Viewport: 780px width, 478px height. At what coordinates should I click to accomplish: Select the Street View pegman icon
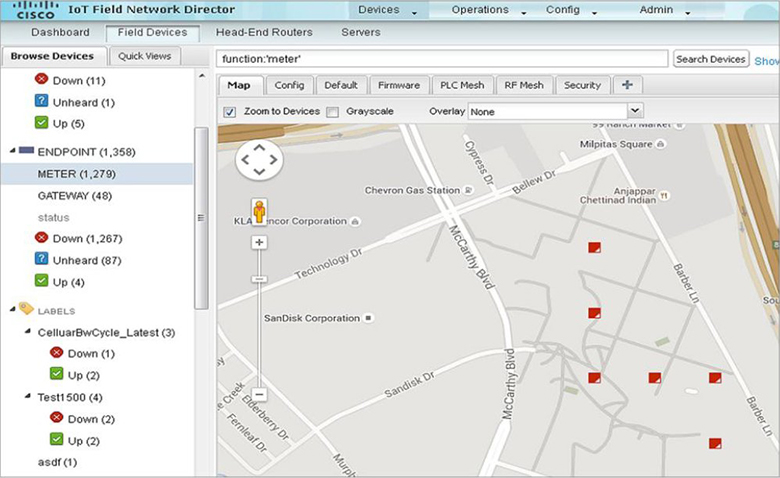click(x=259, y=212)
